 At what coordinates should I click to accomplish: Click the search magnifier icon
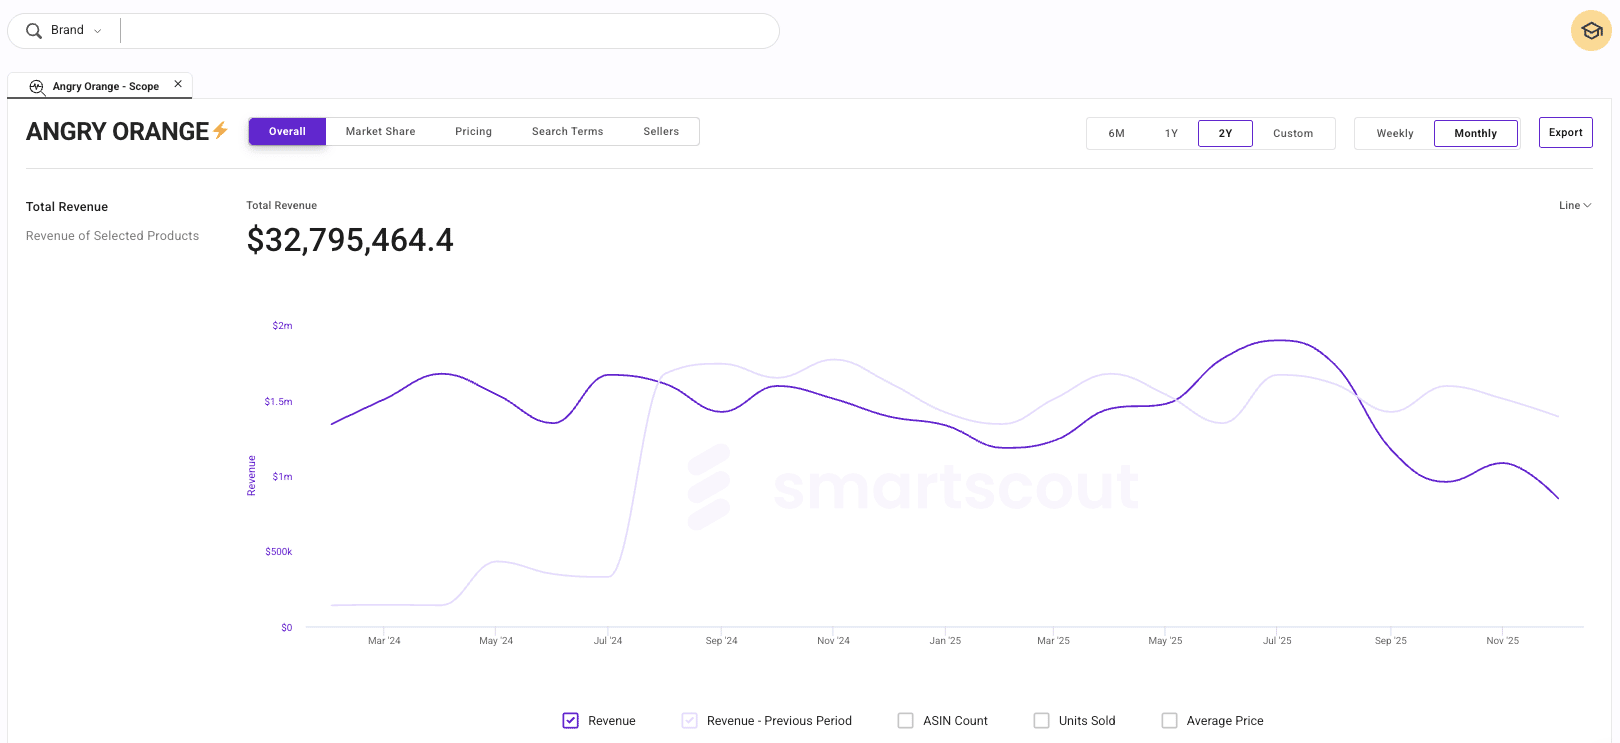pyautogui.click(x=34, y=31)
